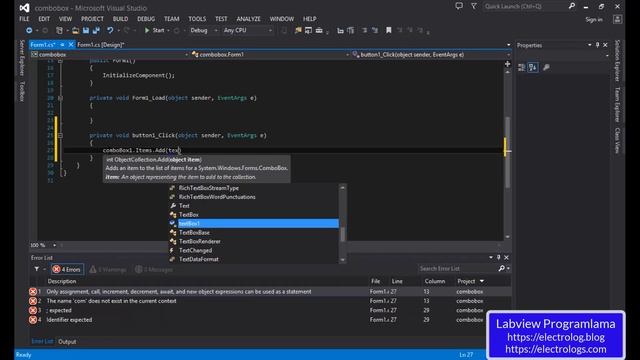Select error 4 'Identifier expected' row

click(x=269, y=320)
